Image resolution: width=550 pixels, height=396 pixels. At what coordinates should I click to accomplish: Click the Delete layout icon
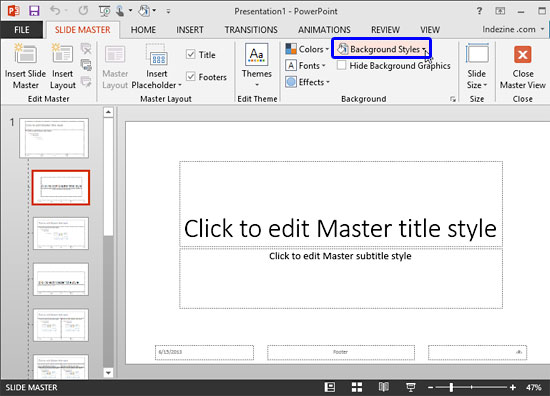coord(86,49)
